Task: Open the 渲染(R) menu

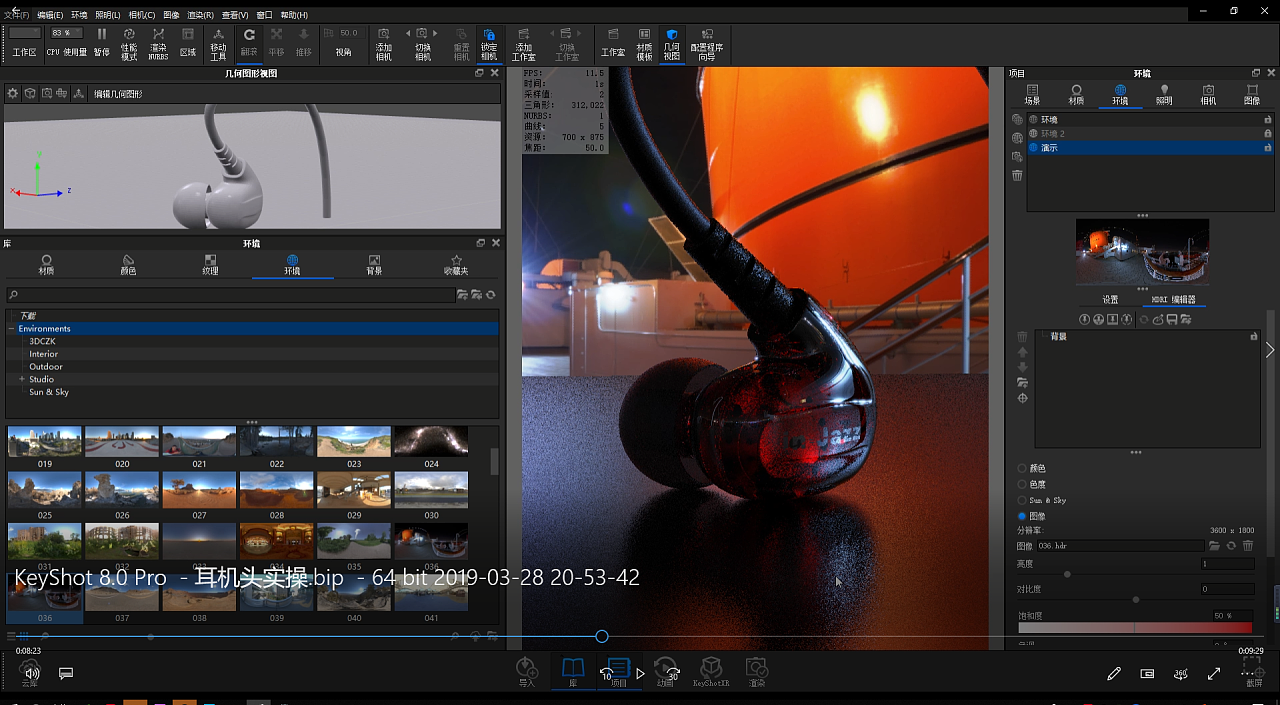Action: [200, 15]
